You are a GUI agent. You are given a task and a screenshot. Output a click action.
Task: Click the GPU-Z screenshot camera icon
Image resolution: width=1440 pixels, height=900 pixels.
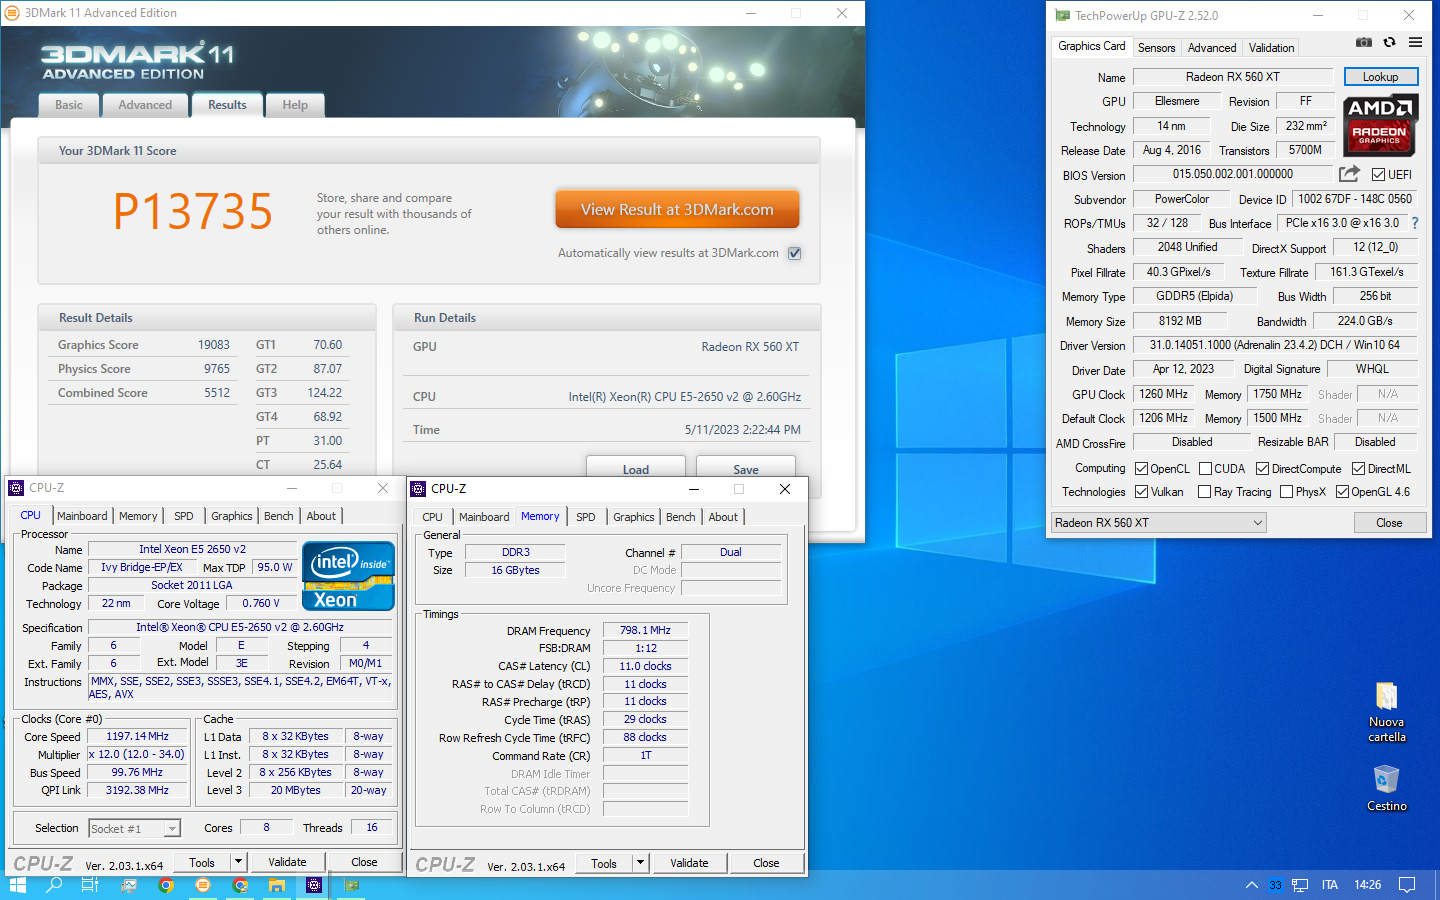click(1363, 43)
